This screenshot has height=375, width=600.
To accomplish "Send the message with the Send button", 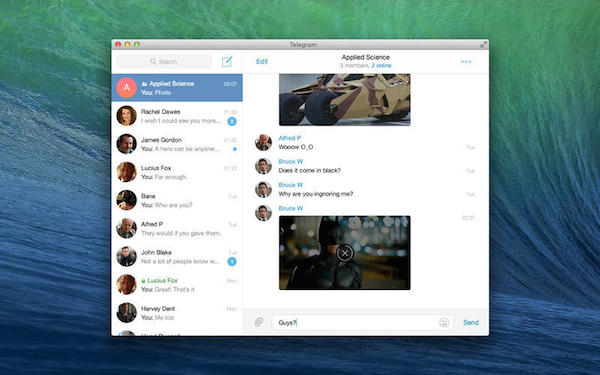I will click(x=471, y=323).
